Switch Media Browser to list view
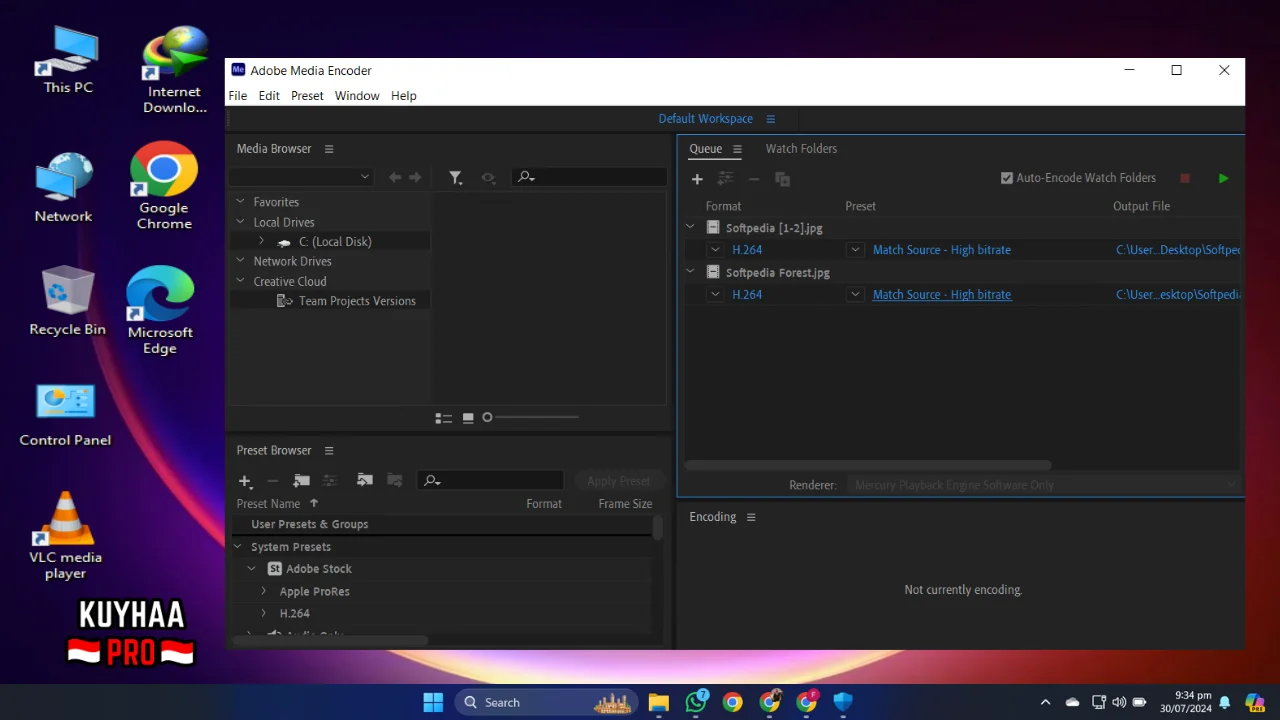This screenshot has width=1280, height=720. click(x=444, y=418)
